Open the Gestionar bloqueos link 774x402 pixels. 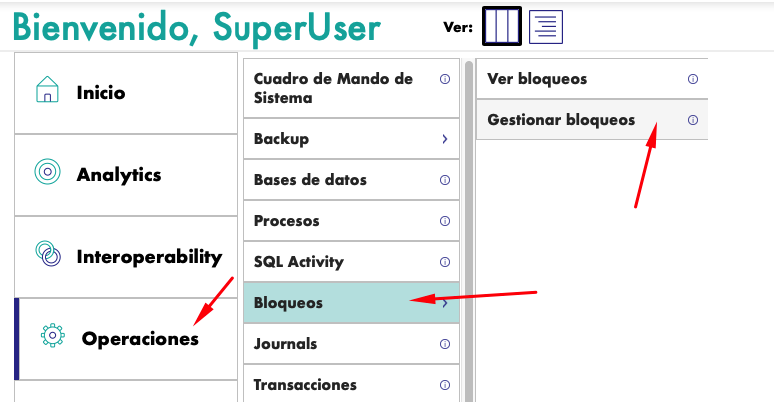(561, 120)
